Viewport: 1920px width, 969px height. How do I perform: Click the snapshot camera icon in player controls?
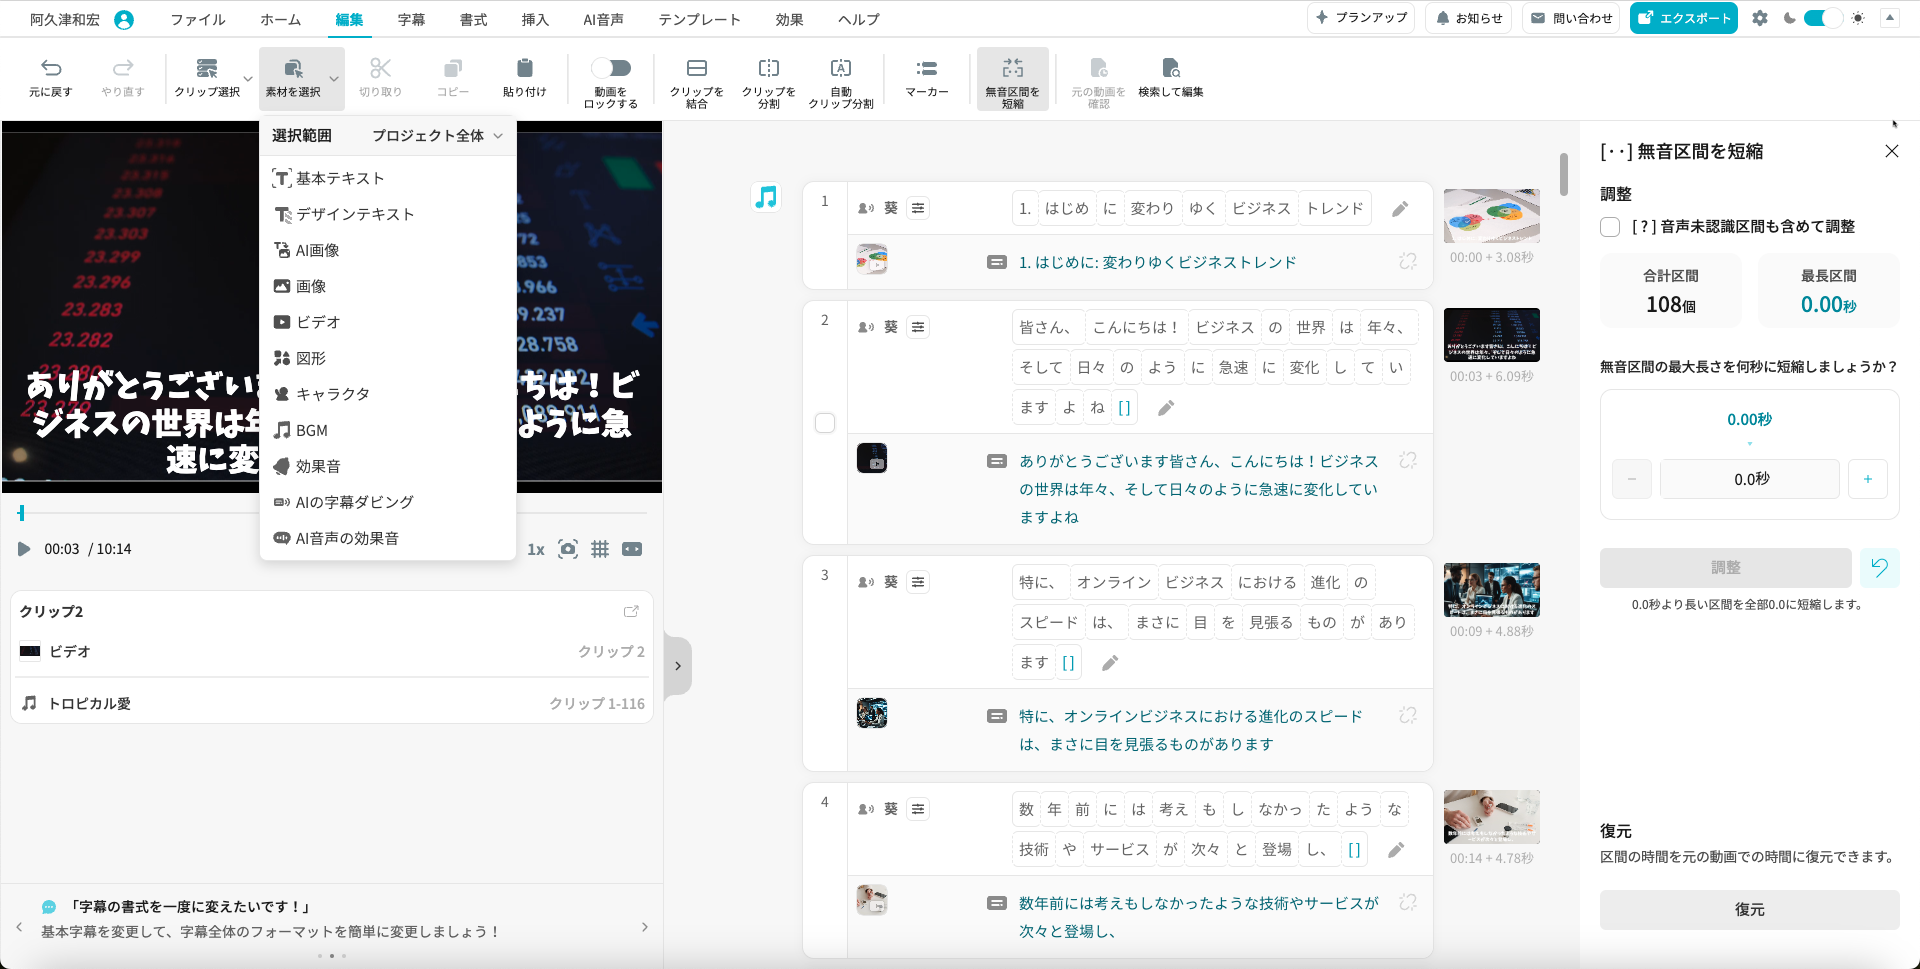(568, 549)
